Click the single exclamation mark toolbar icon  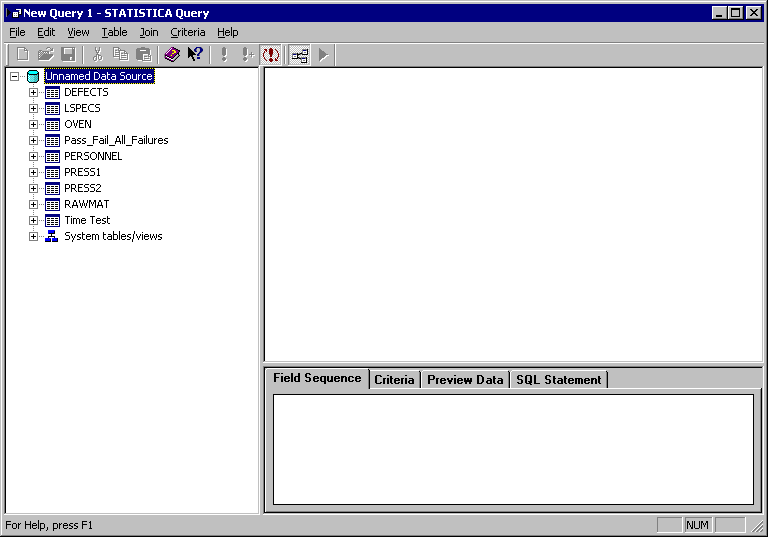pyautogui.click(x=224, y=54)
